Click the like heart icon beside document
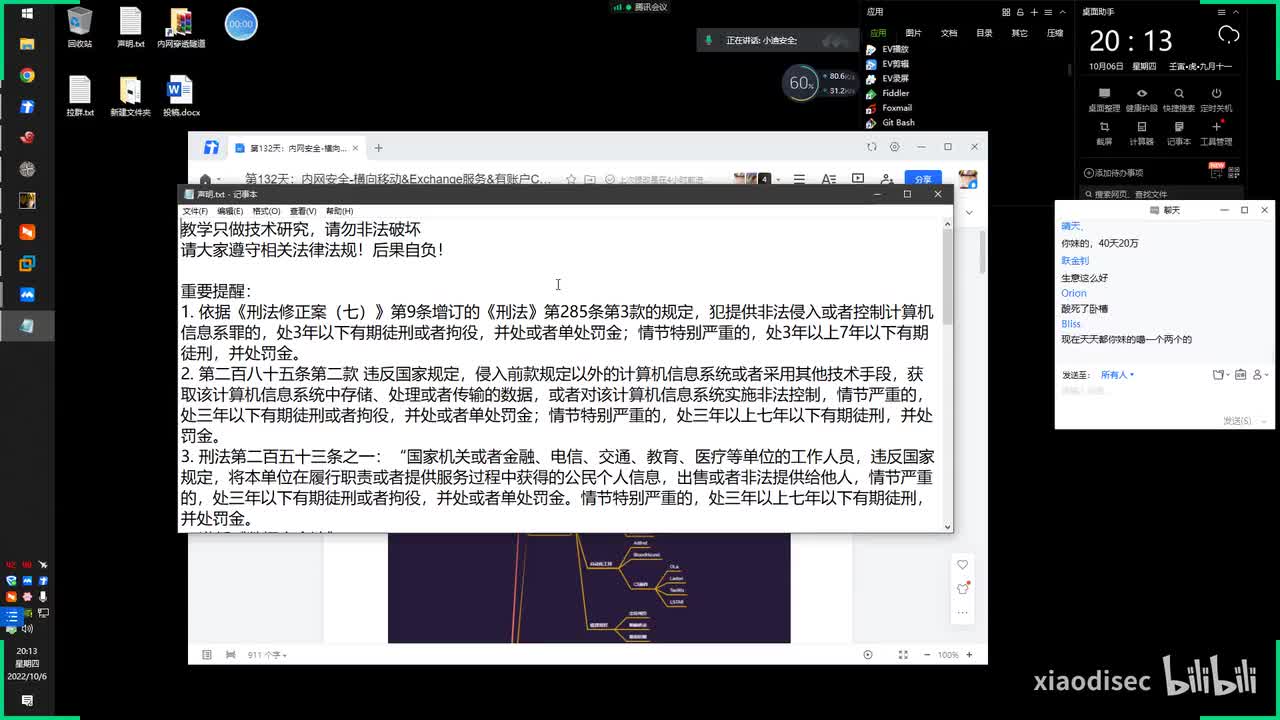This screenshot has width=1280, height=720. pos(963,565)
